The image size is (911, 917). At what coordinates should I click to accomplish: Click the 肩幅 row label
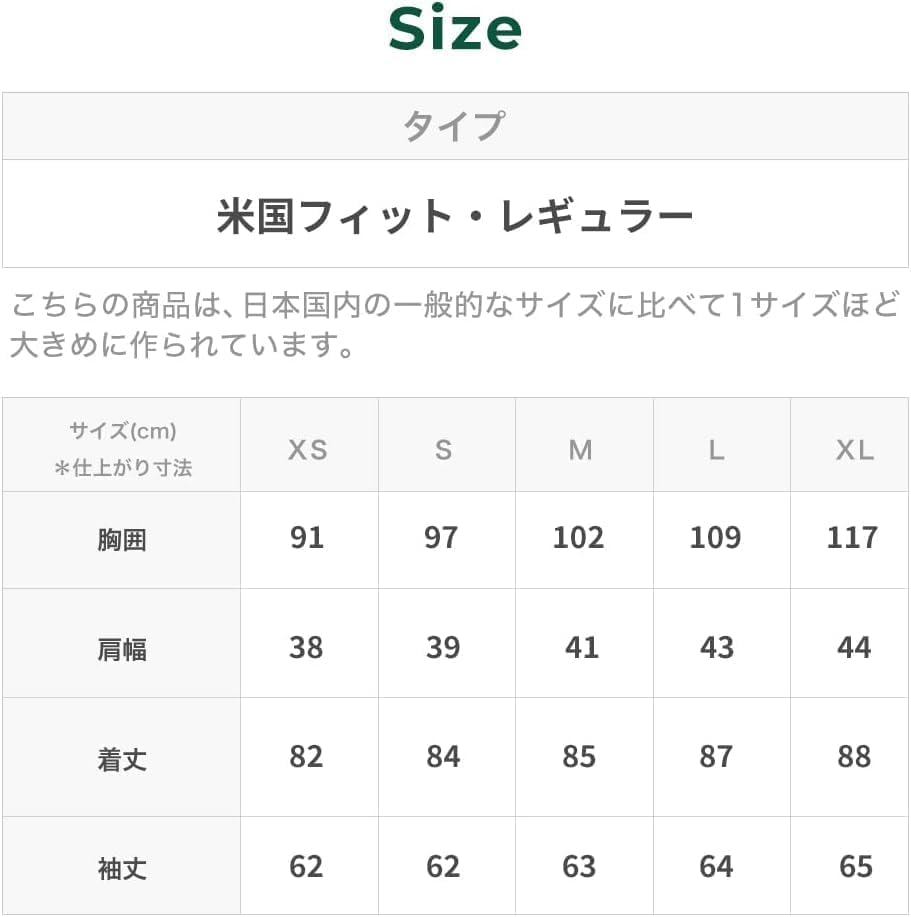coord(122,649)
